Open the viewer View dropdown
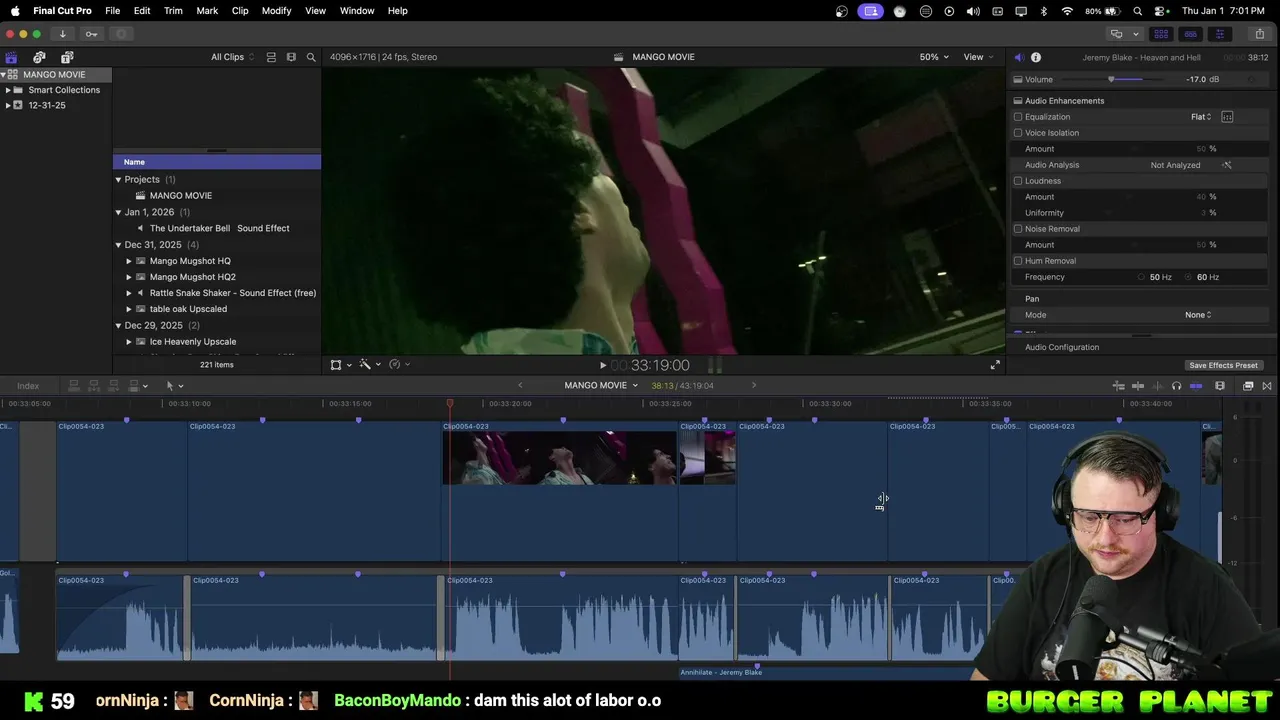 coord(978,57)
